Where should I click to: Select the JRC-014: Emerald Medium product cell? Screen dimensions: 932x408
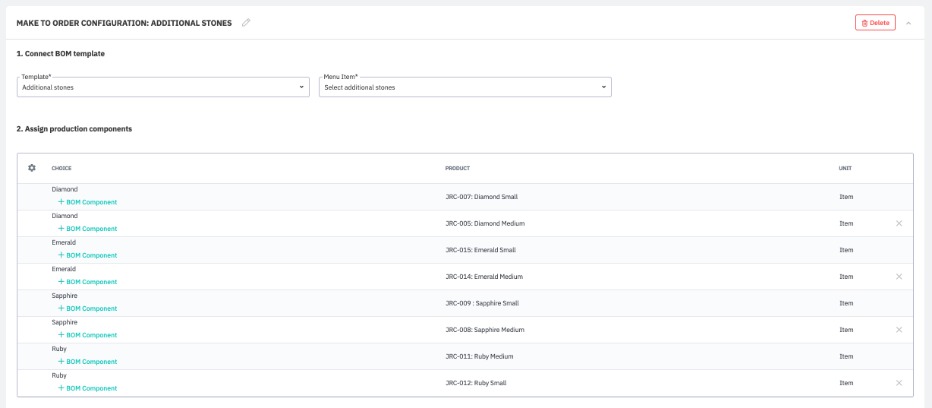pyautogui.click(x=484, y=276)
